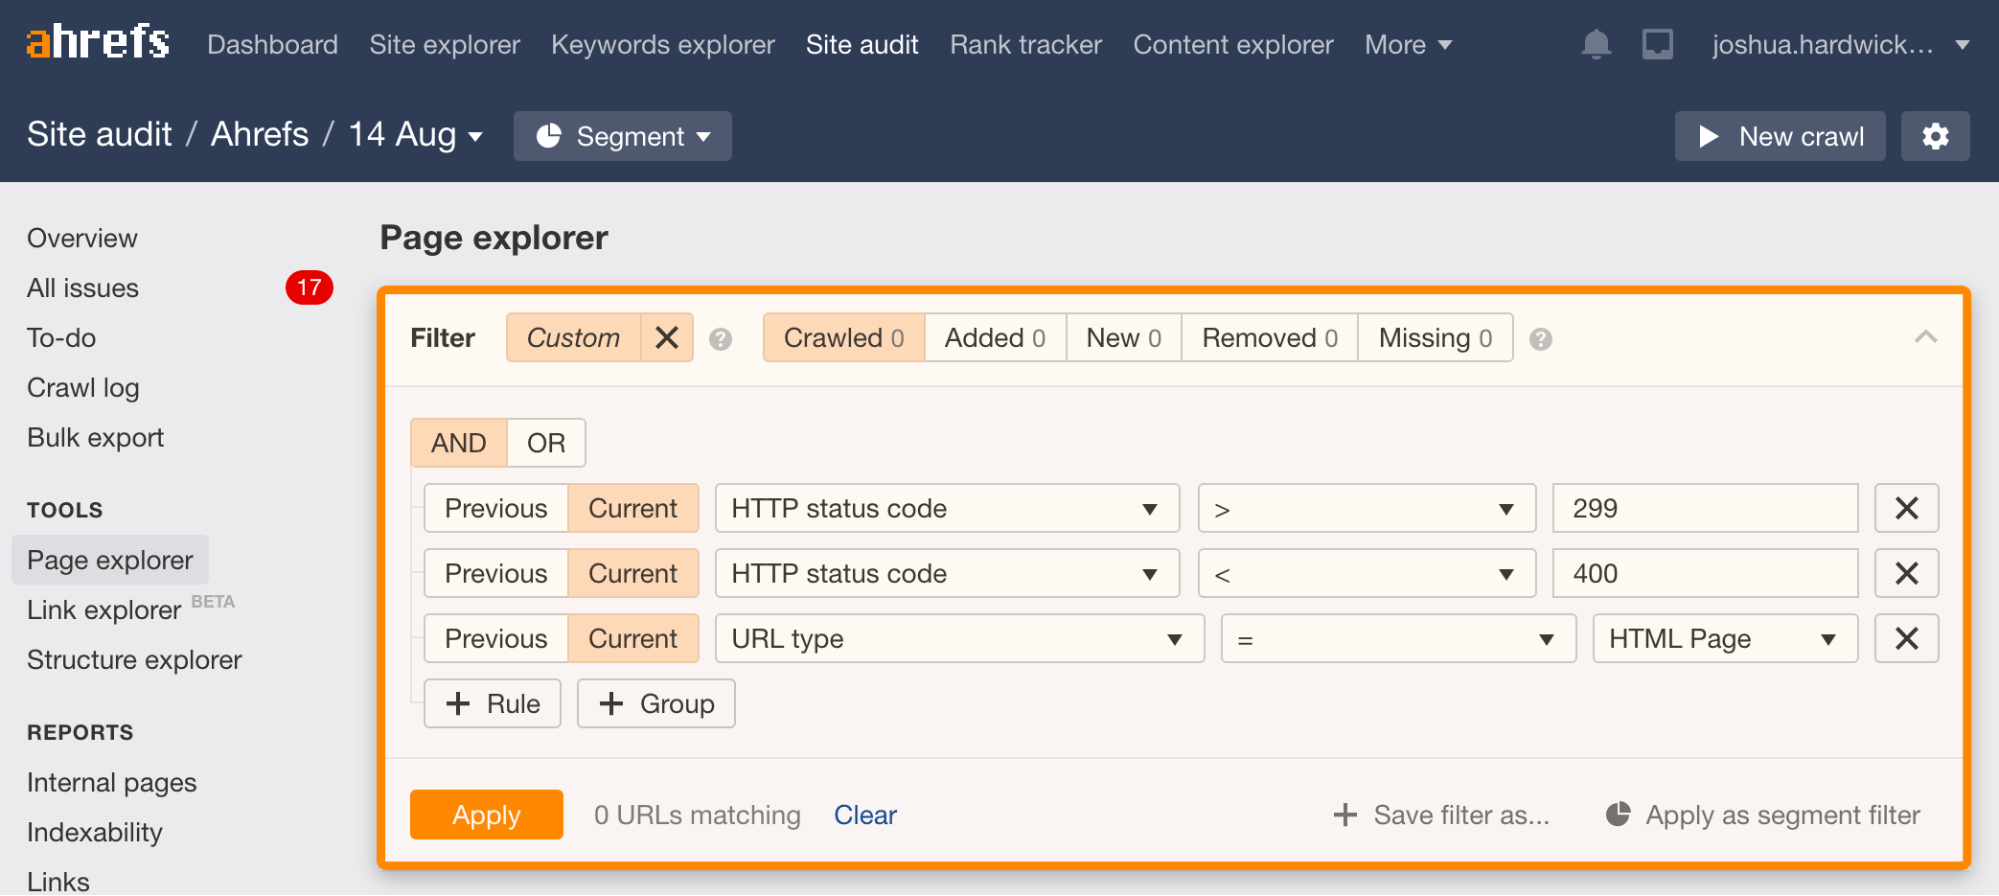Select AND filter logic
Image resolution: width=1999 pixels, height=896 pixels.
pos(459,443)
